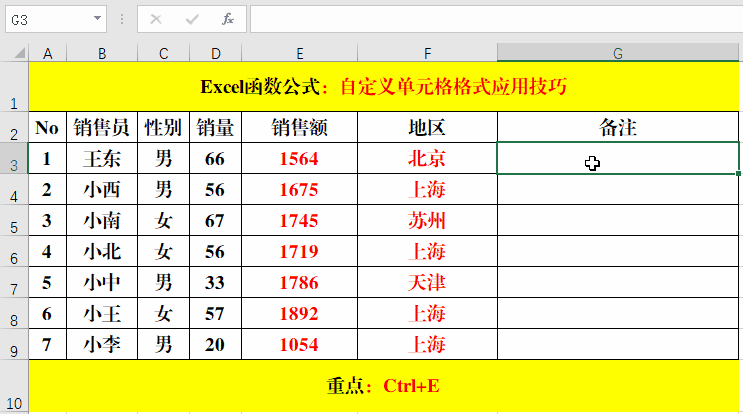
Task: Select column B header
Action: click(102, 53)
